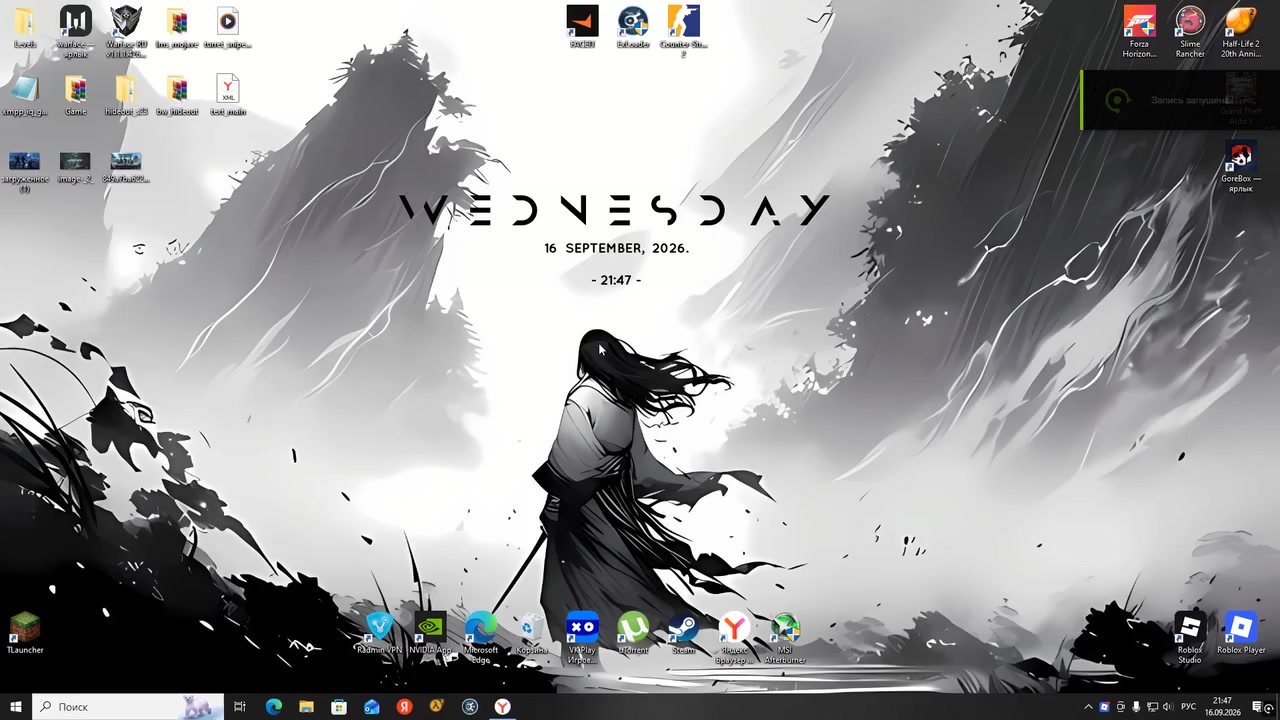Screen dimensions: 1280x720
Task: Open the volume speaker tray icon
Action: click(x=1167, y=707)
